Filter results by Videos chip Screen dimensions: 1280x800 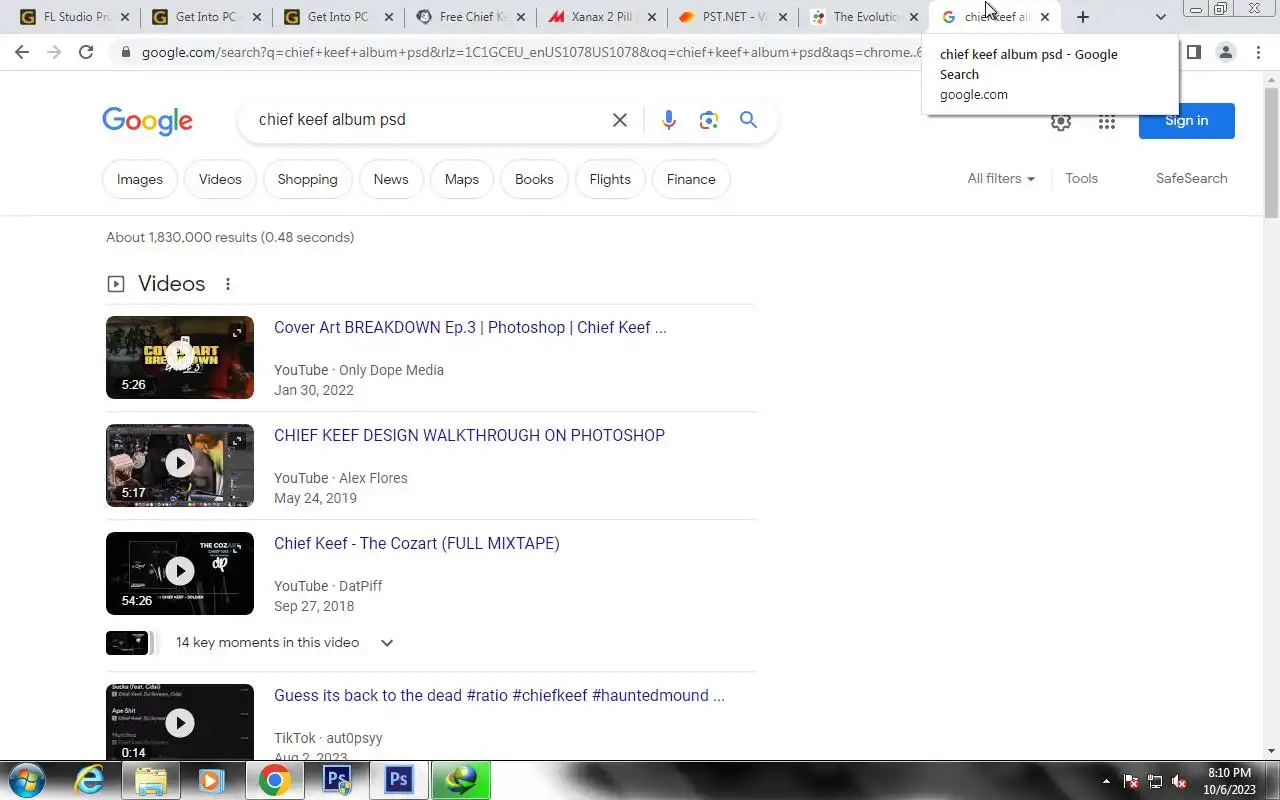coord(220,179)
